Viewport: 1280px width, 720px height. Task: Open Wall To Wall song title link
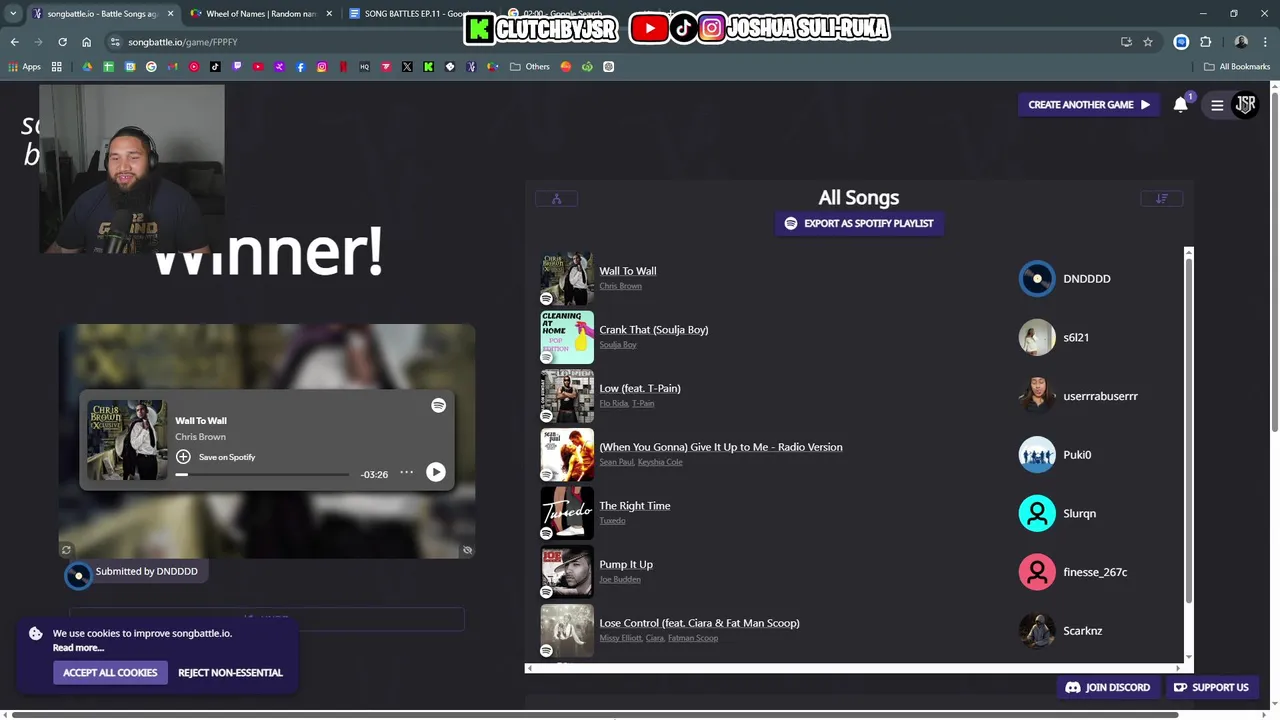coord(628,271)
